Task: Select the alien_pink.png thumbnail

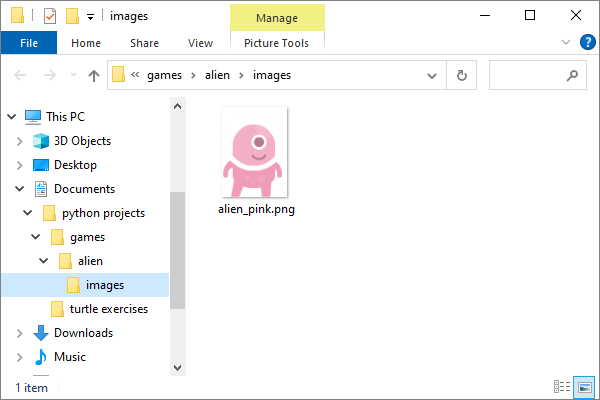Action: click(254, 152)
